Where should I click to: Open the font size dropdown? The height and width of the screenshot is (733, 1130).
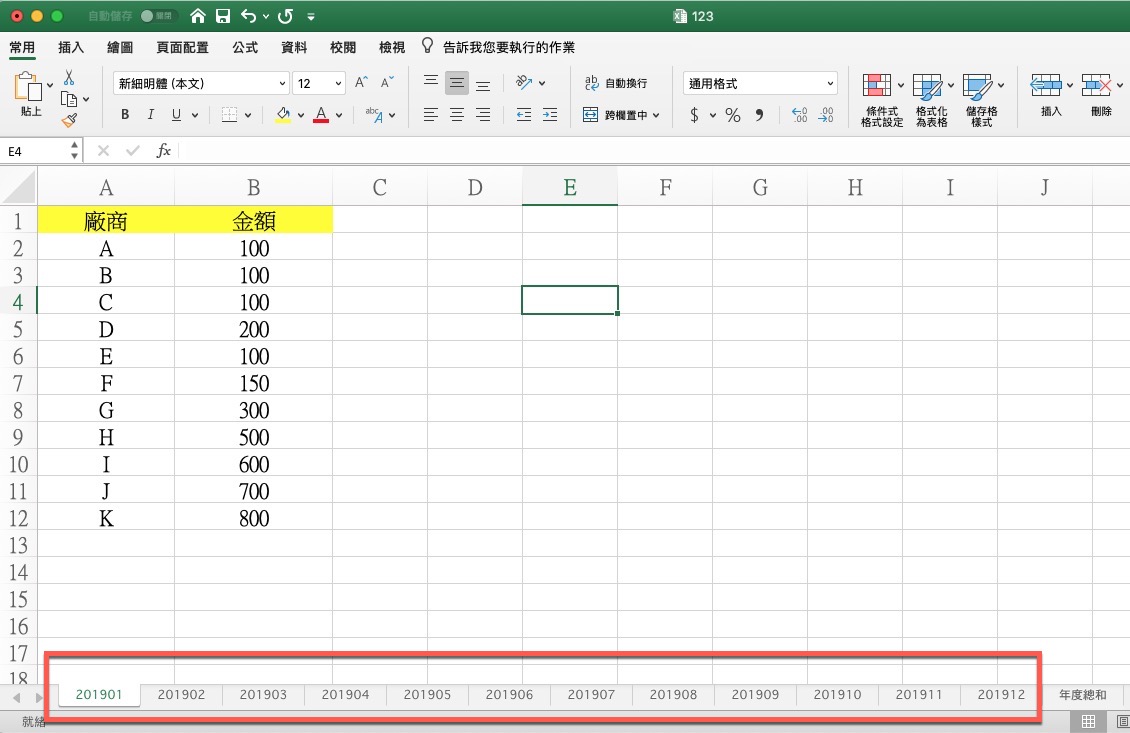338,84
